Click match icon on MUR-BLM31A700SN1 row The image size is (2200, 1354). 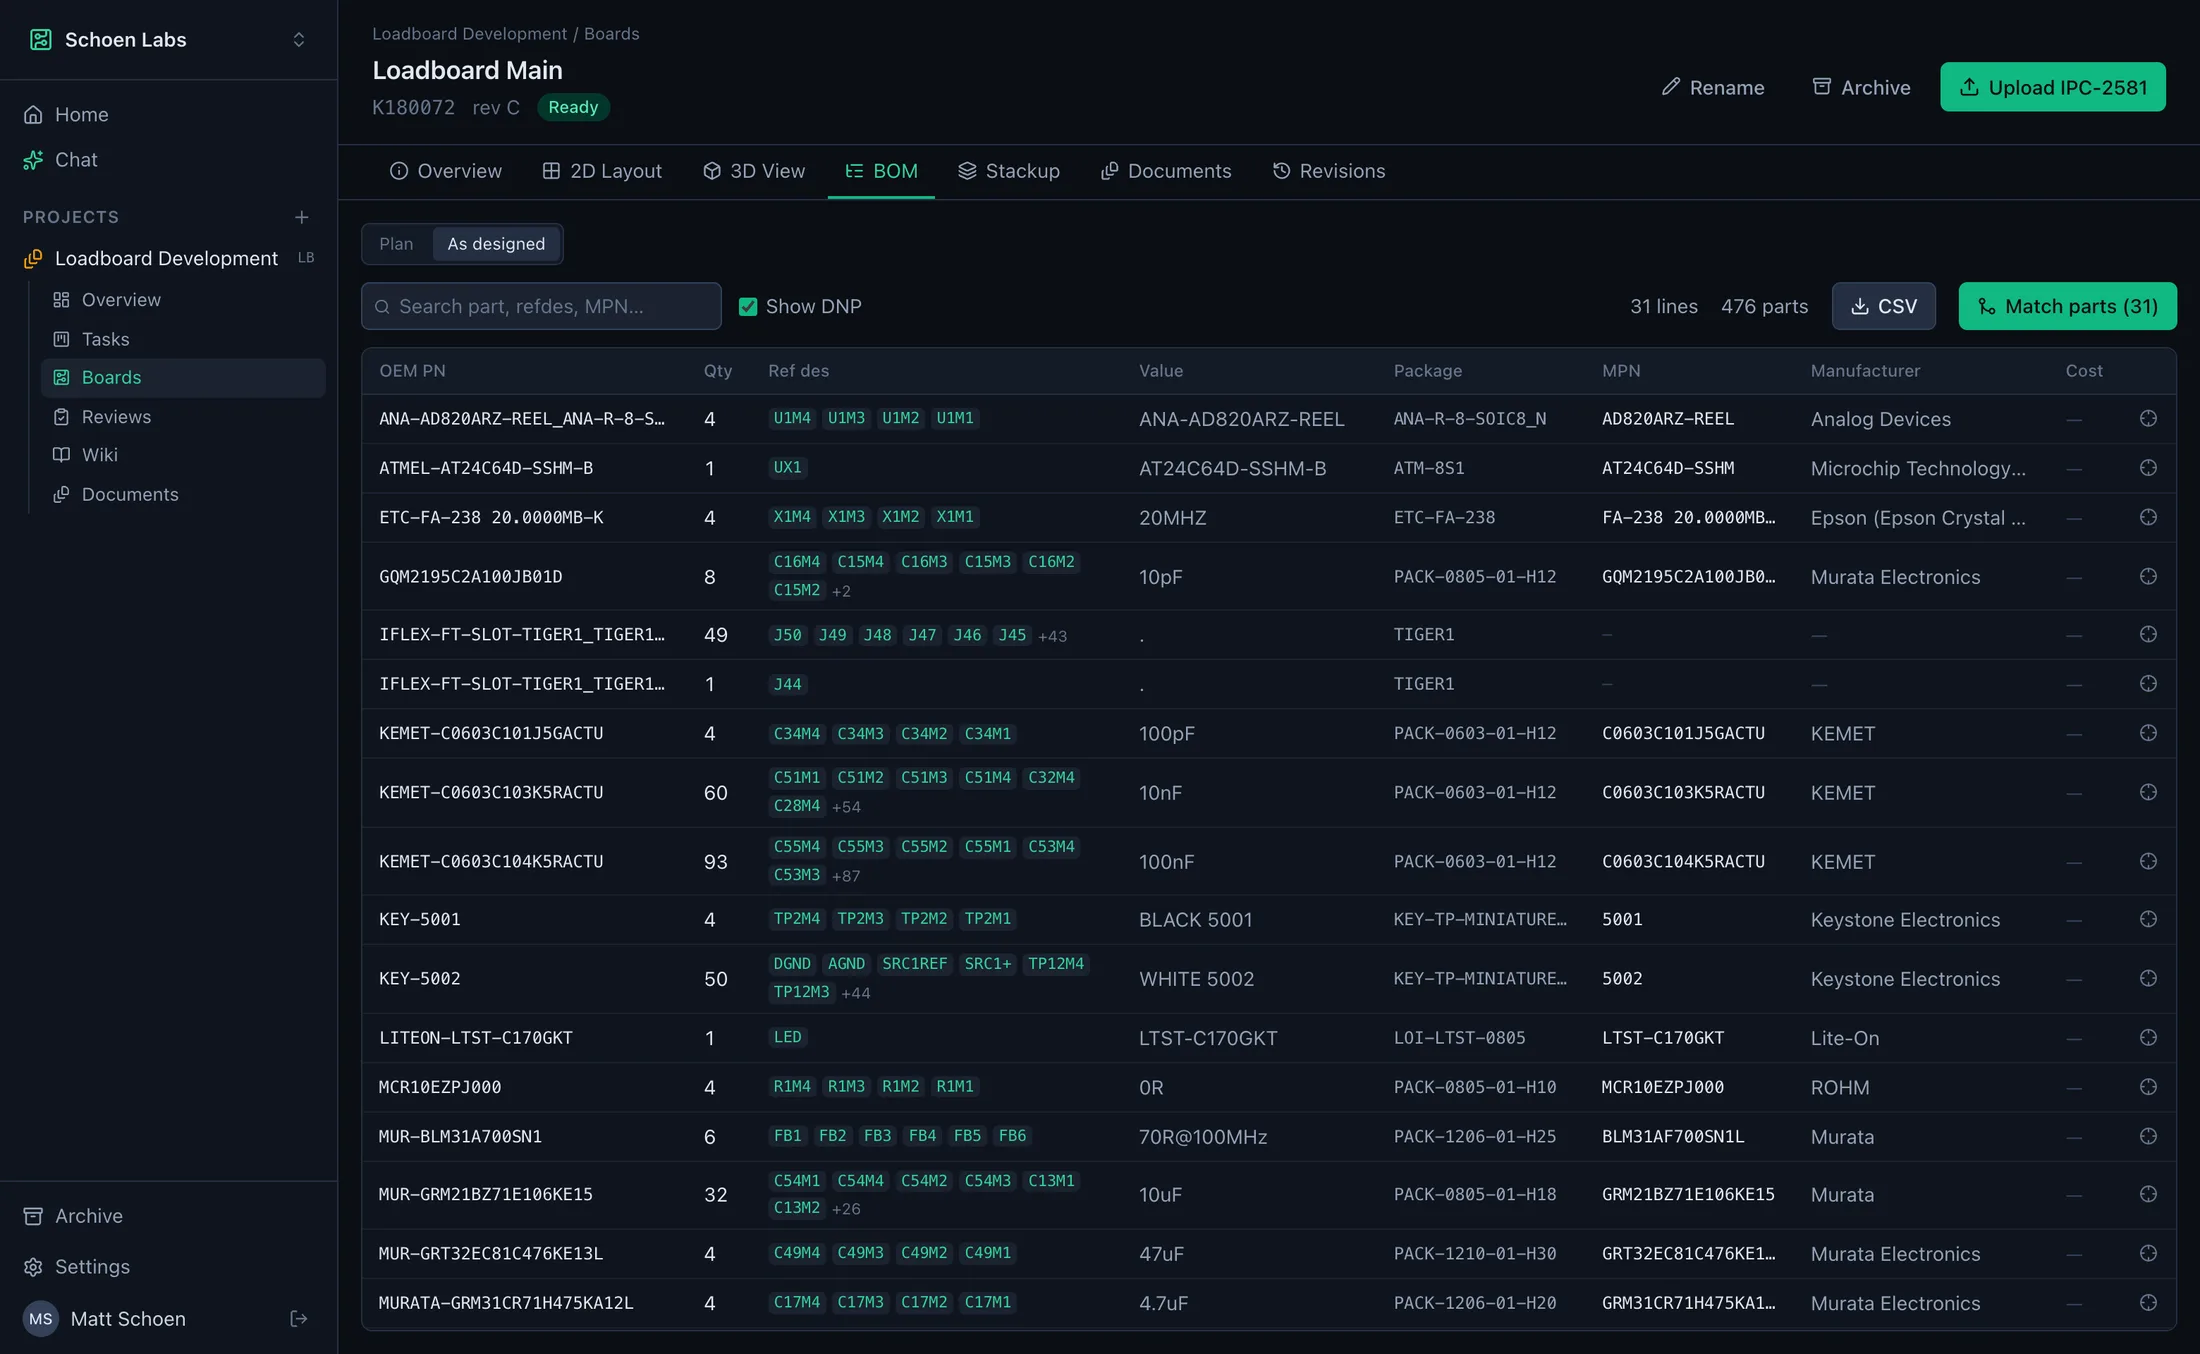click(x=2147, y=1136)
